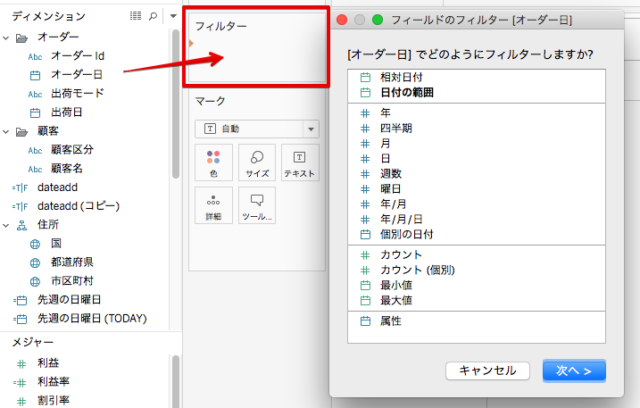Choose 曜日 in the filter list
This screenshot has height=408, width=640.
476,189
